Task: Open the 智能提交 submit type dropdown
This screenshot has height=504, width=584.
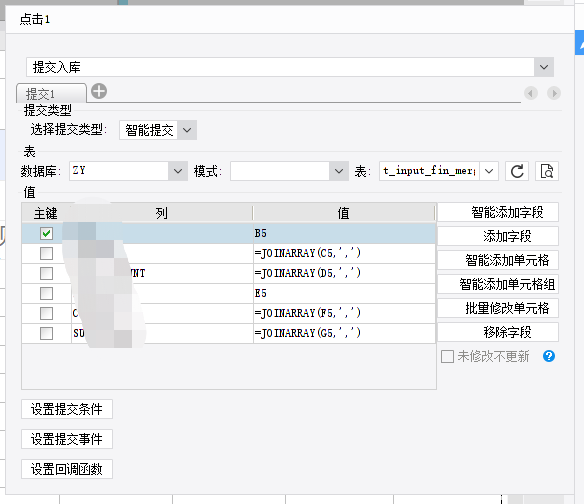Action: [187, 130]
